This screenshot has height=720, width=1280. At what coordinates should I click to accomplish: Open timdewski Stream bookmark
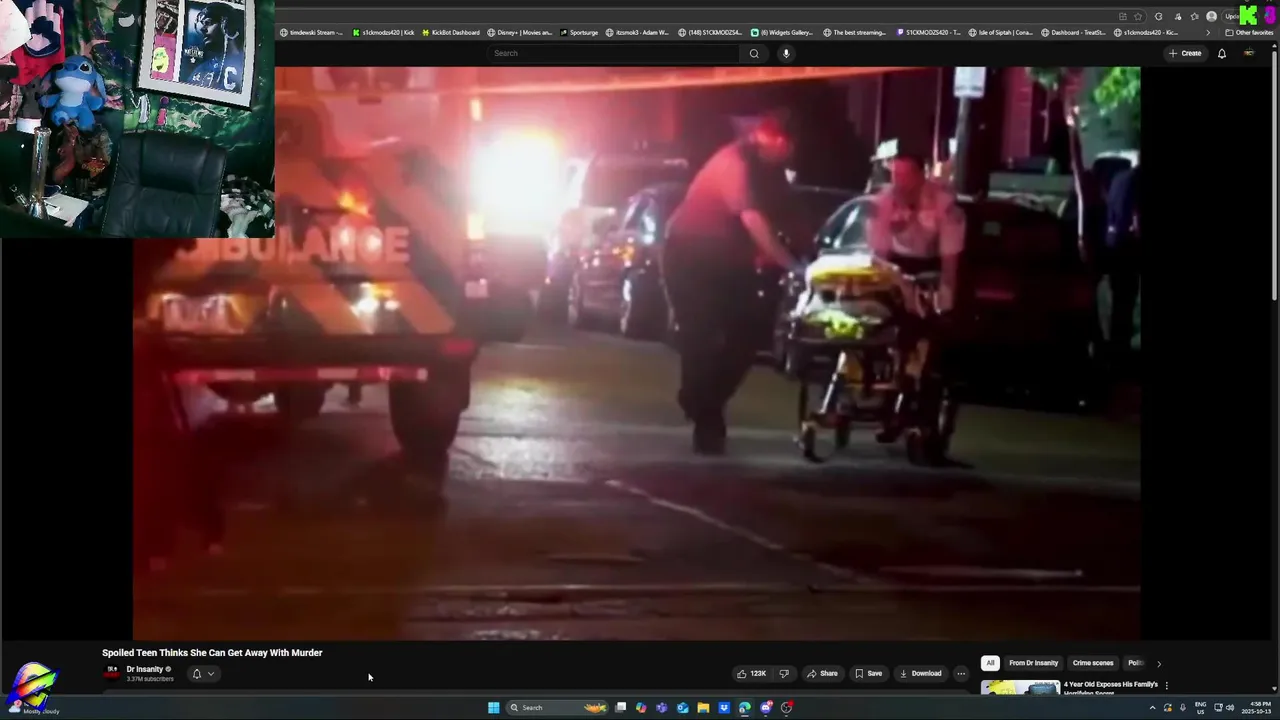click(311, 32)
